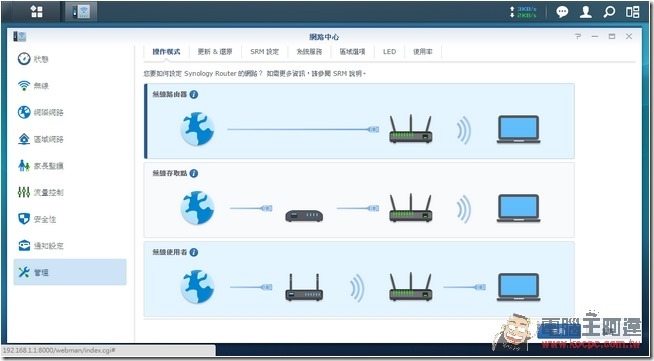
Task: Click the house local network icon
Action: [x=24, y=139]
